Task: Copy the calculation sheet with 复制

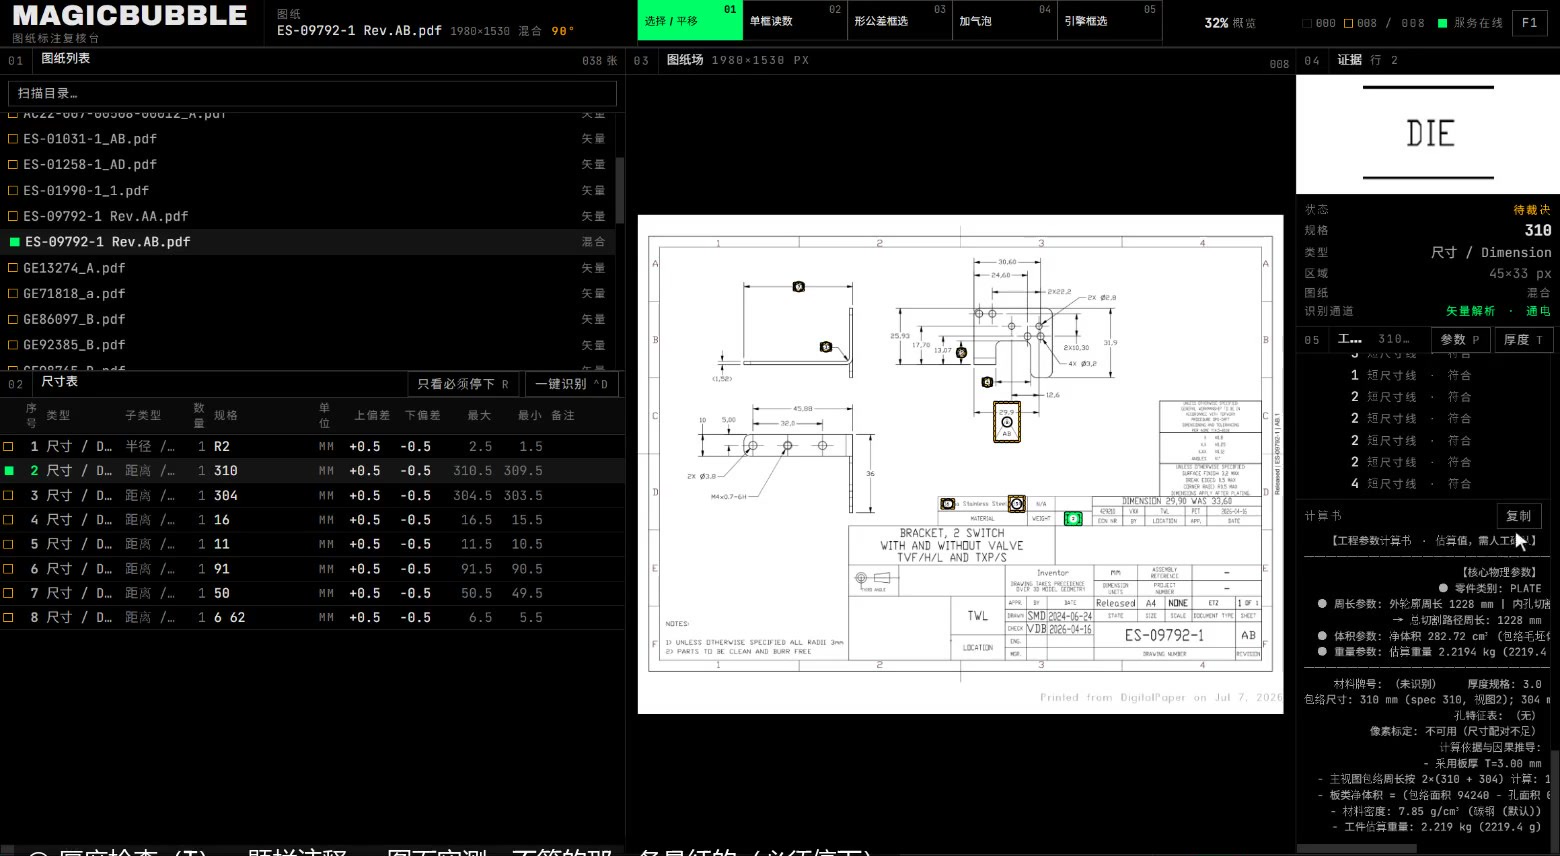Action: pos(1518,516)
